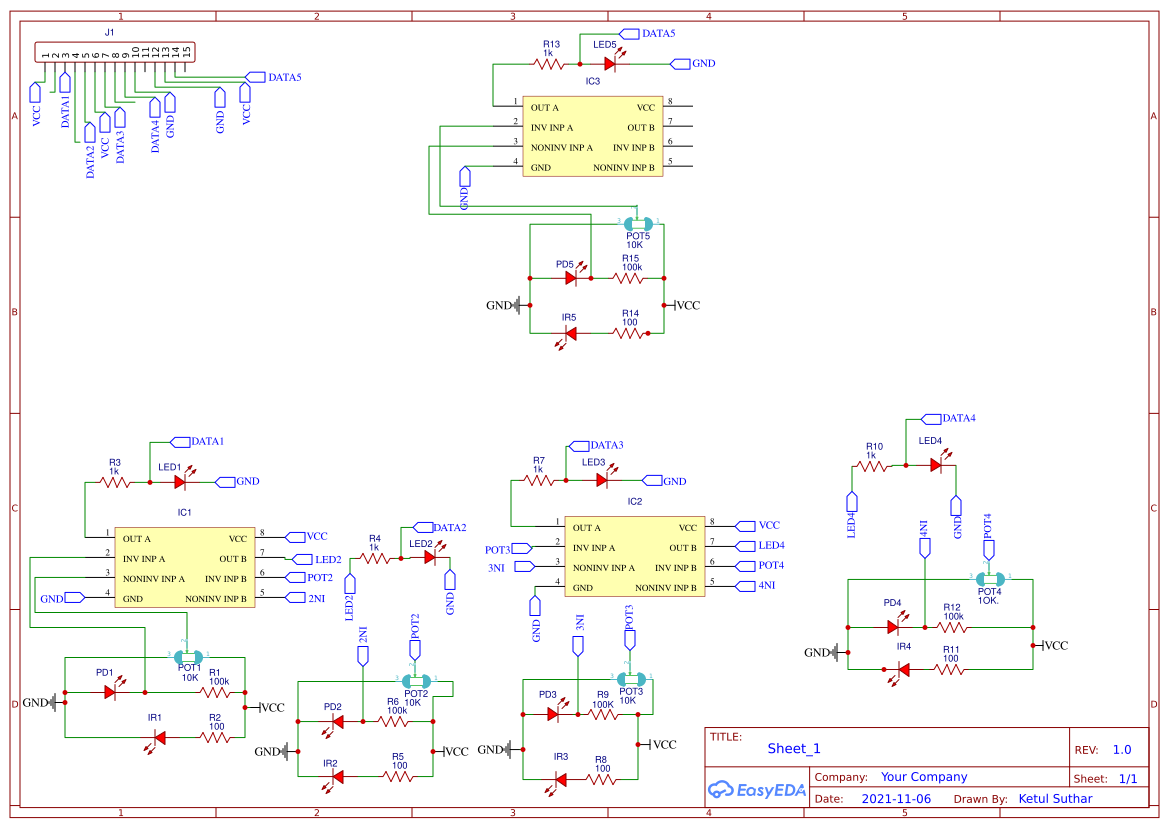
Task: Select the REV 1.0 value field
Action: tap(1123, 748)
